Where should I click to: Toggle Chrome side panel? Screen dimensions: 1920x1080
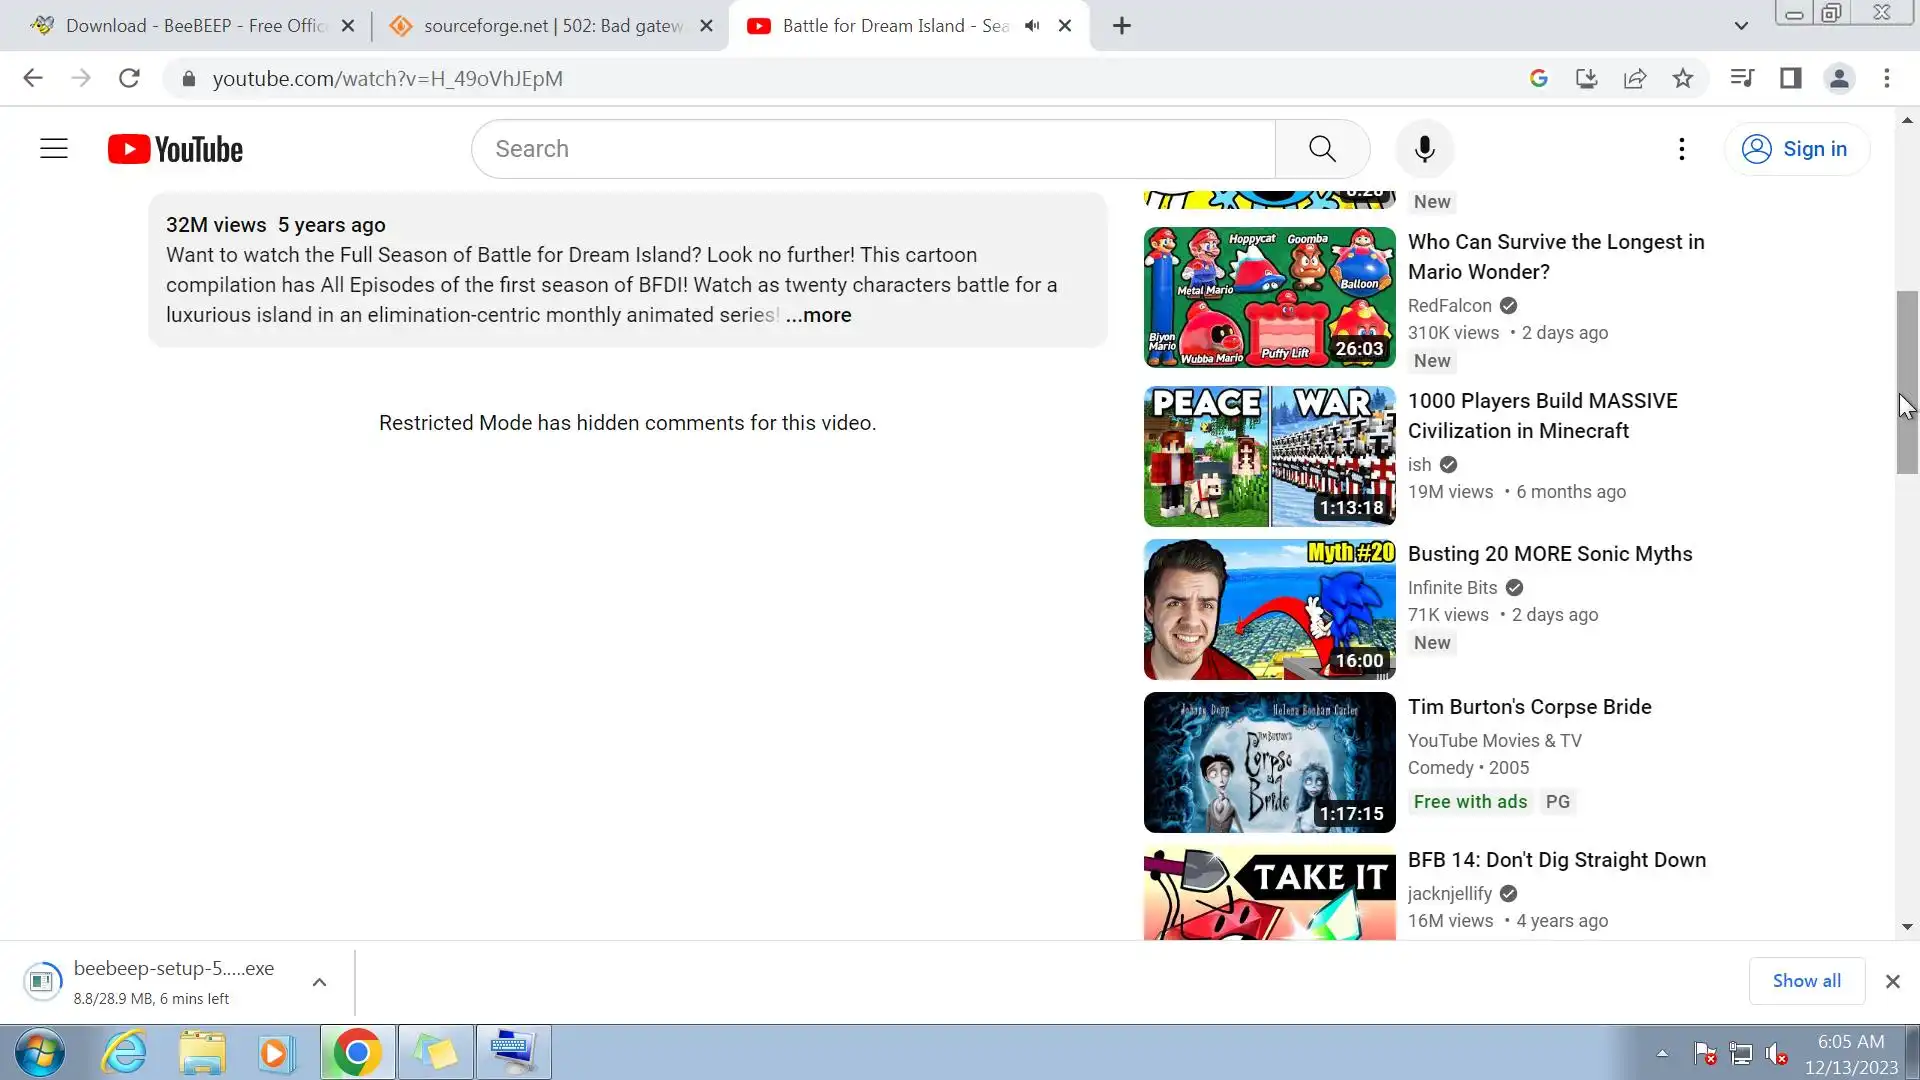[1790, 78]
